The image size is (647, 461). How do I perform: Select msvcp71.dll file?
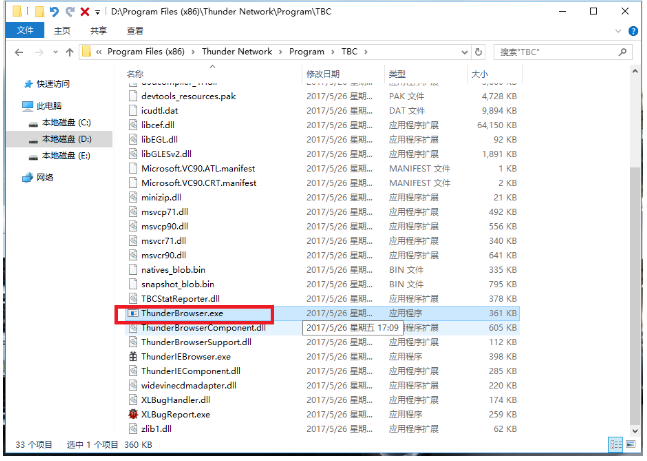point(165,212)
